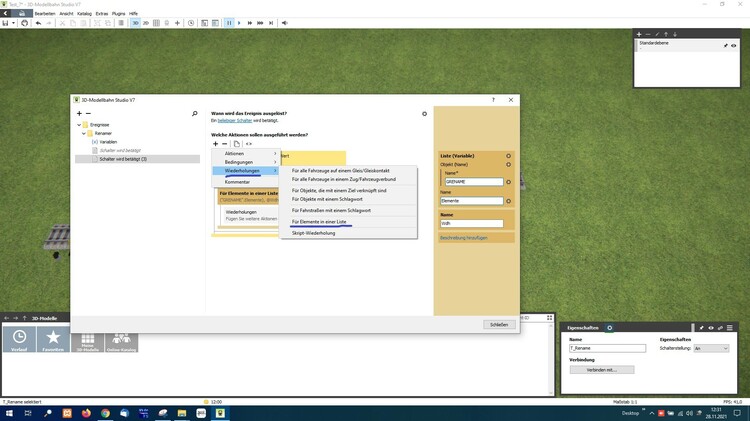
Task: Click the beliebiger Schalter link
Action: tap(235, 121)
